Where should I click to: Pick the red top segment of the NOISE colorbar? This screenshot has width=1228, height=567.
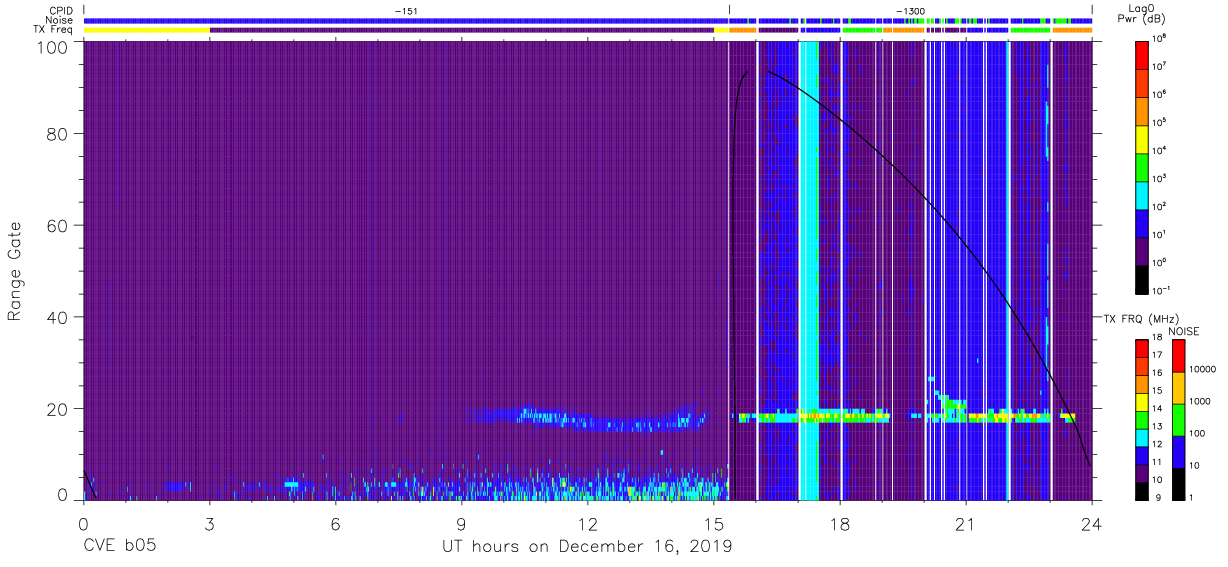coord(1178,356)
